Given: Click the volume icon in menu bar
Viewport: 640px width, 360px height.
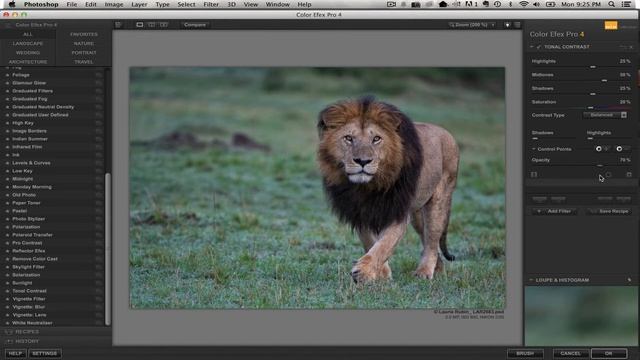Looking at the screenshot, I should (536, 4).
